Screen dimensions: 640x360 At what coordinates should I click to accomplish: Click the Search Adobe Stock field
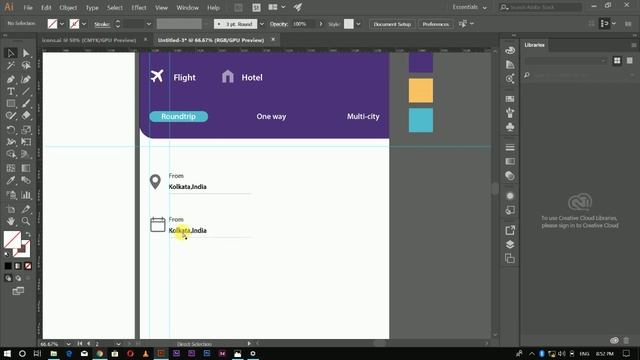click(x=541, y=7)
